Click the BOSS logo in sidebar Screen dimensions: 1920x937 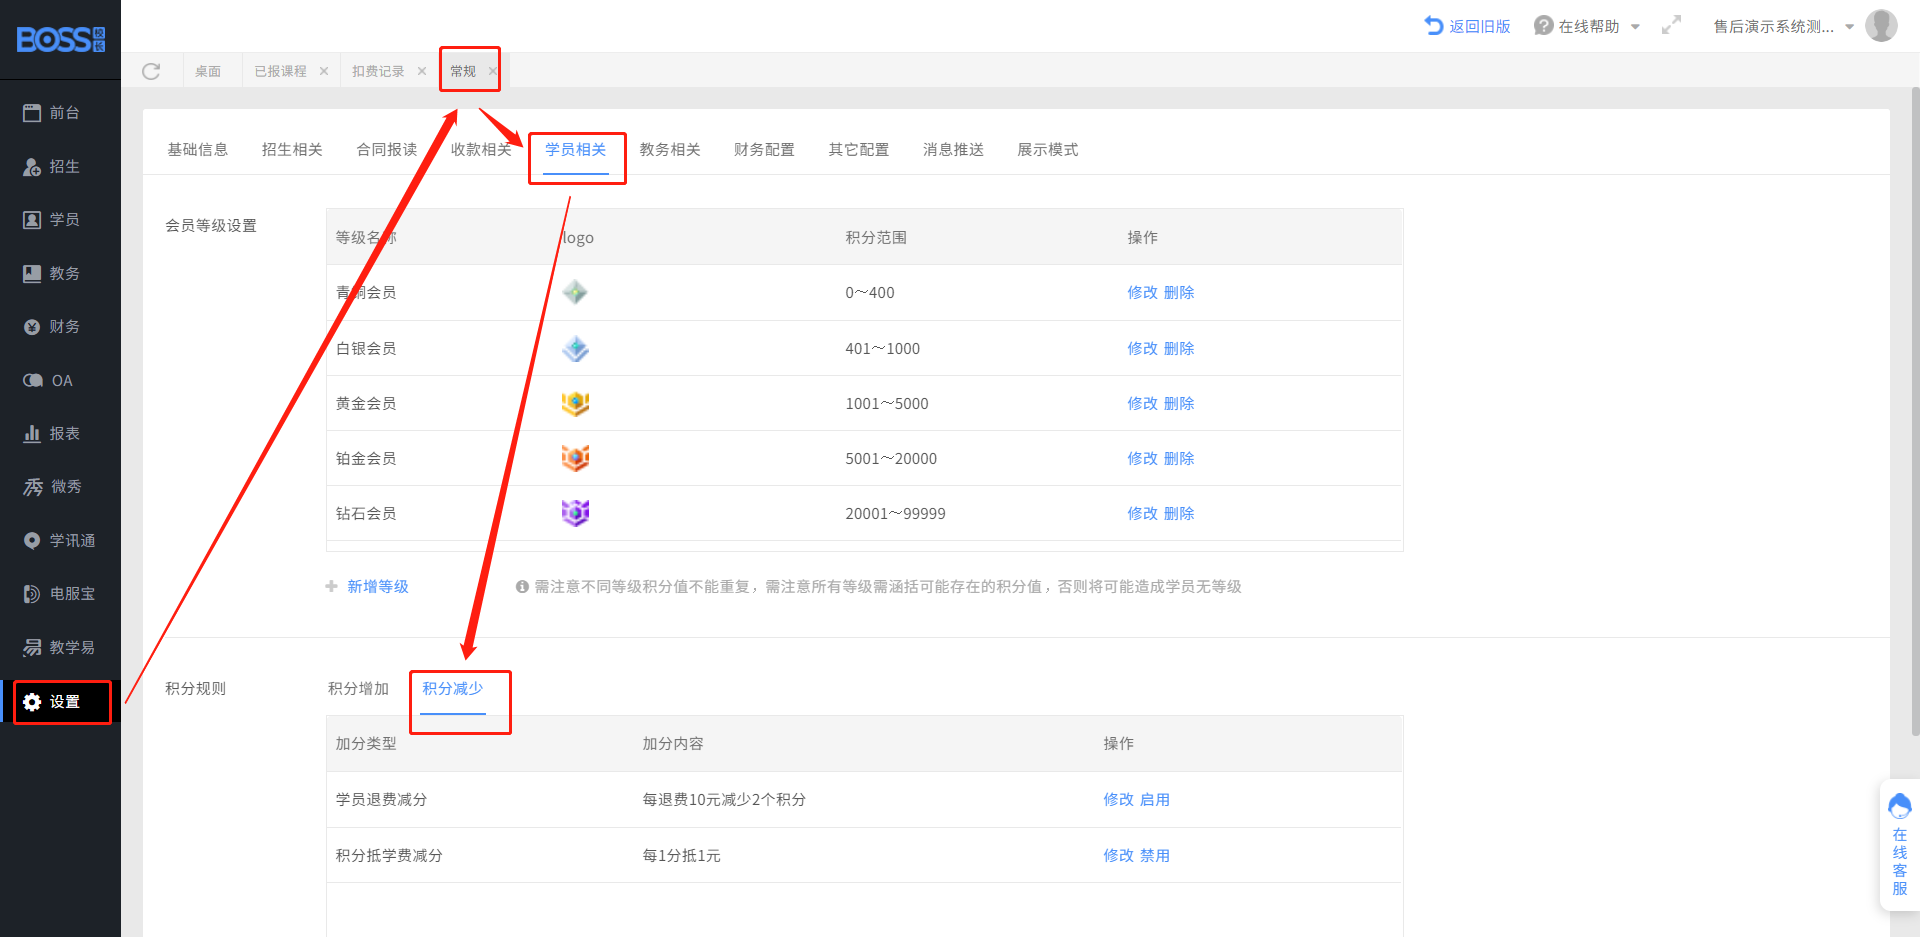click(x=60, y=39)
